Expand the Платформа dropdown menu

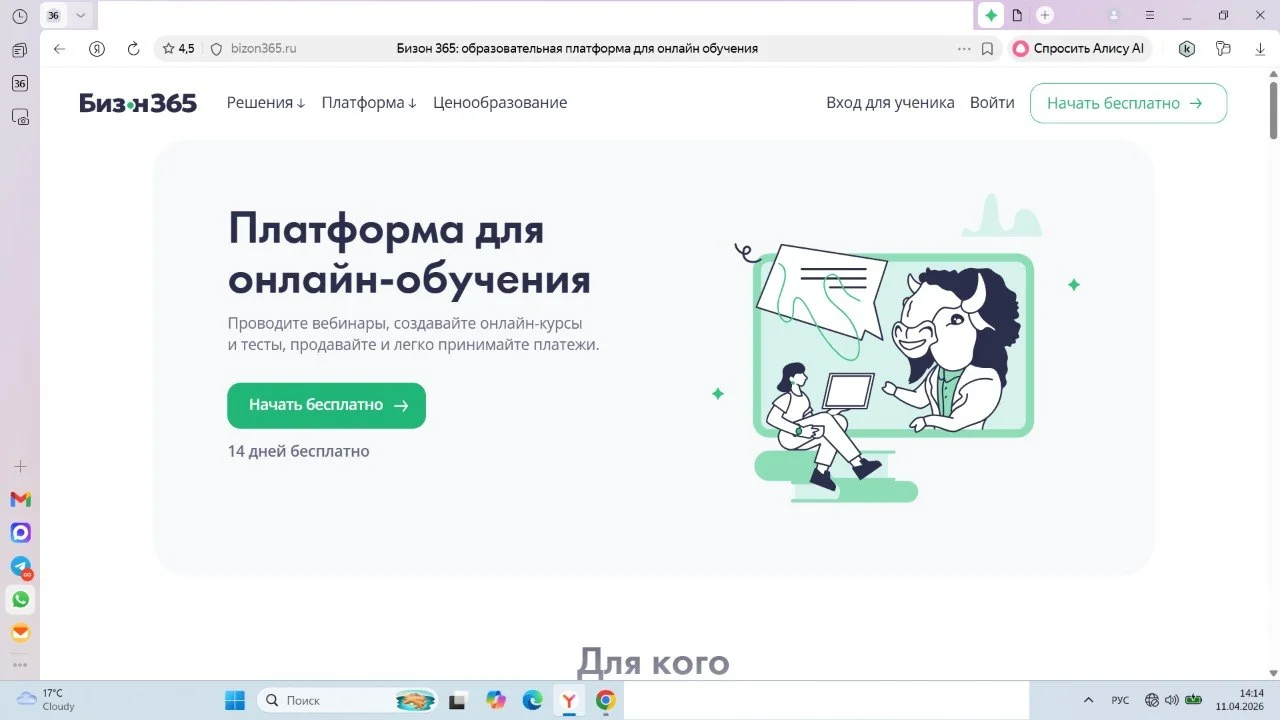click(x=369, y=103)
